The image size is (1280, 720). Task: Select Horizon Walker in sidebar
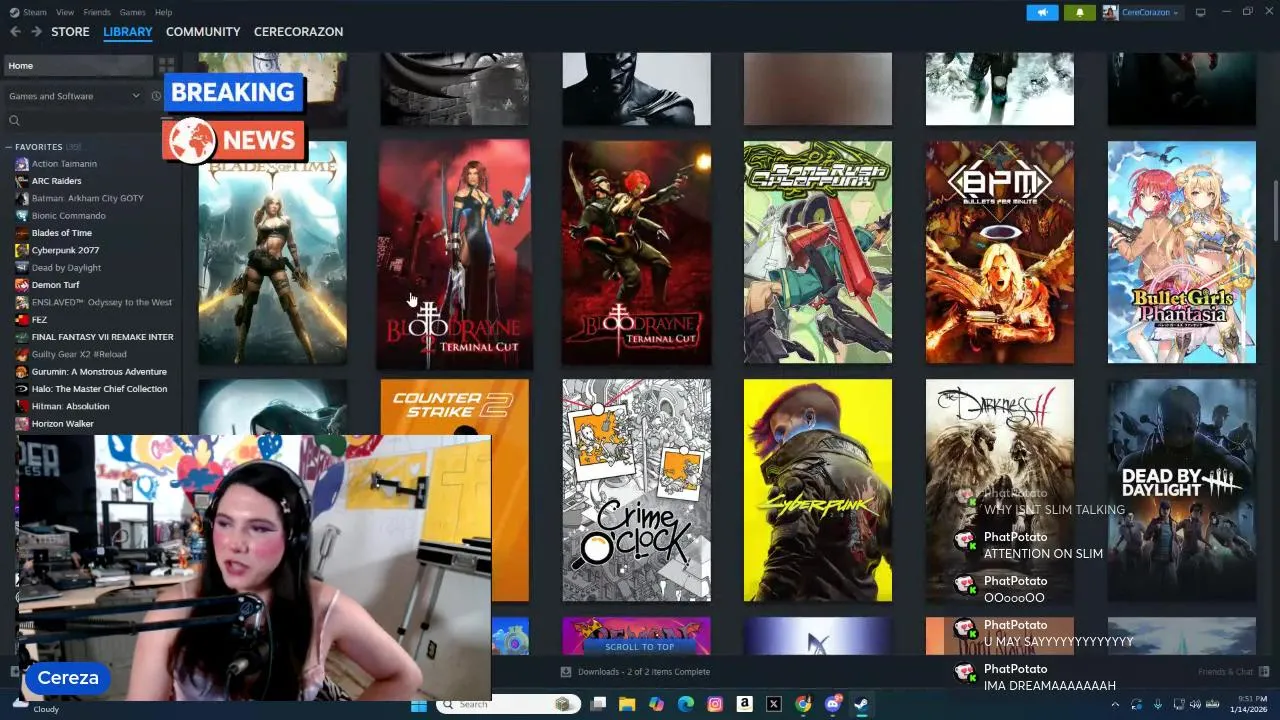click(62, 424)
